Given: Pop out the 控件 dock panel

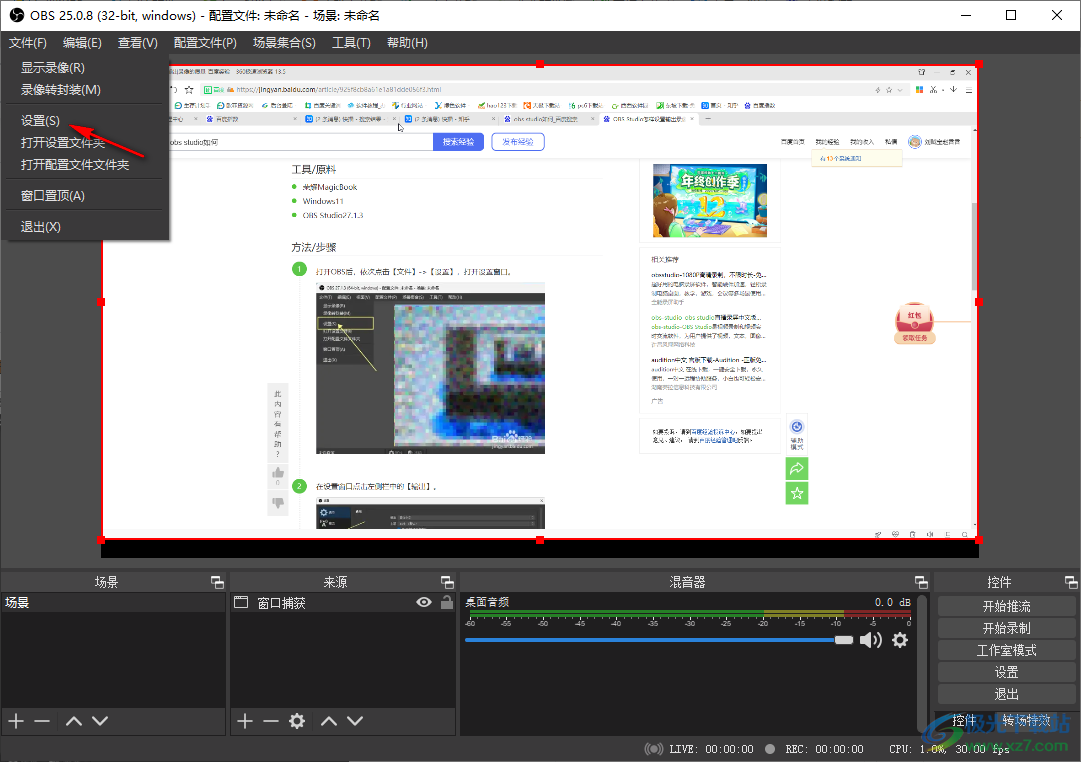Looking at the screenshot, I should [1071, 582].
